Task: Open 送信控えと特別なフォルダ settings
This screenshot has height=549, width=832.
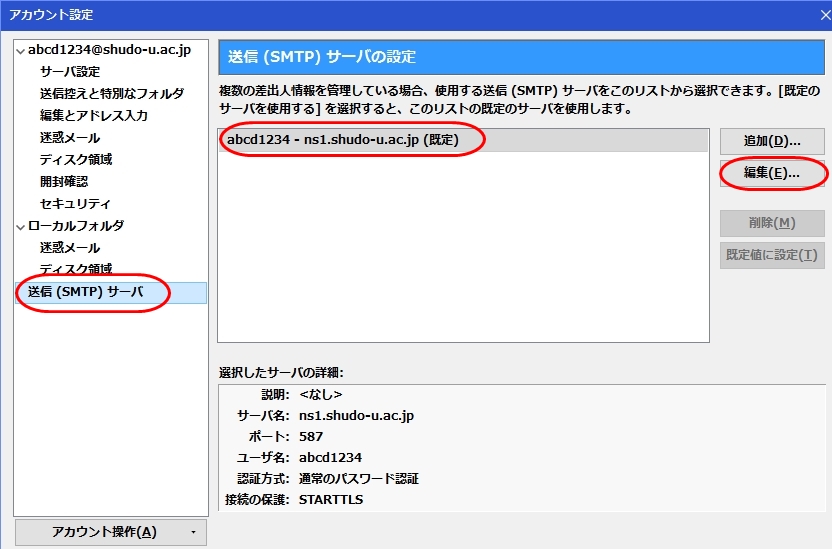Action: pos(111,94)
